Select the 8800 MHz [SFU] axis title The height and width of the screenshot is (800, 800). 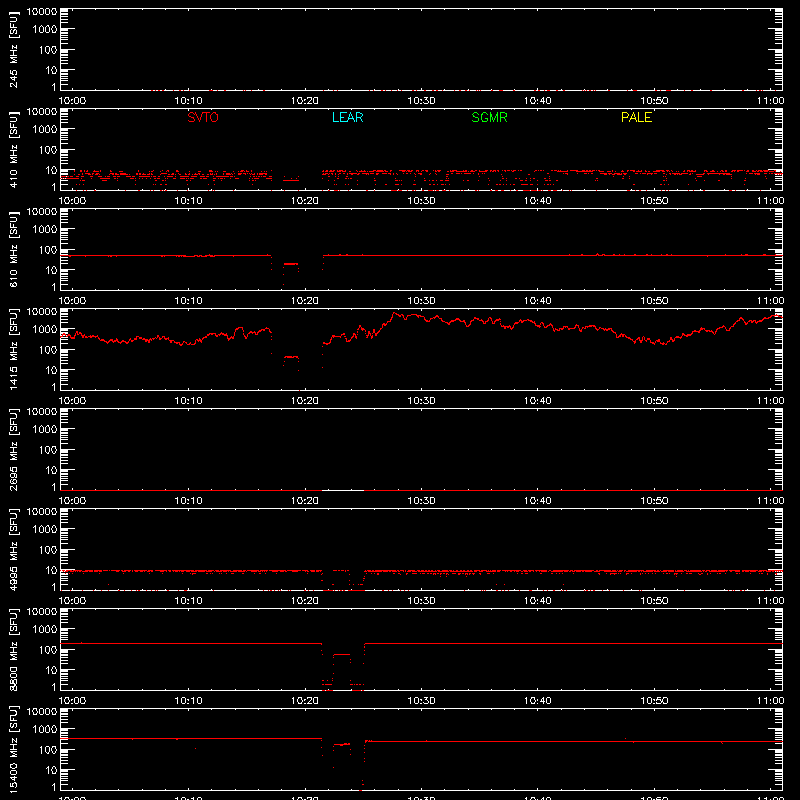[x=13, y=649]
